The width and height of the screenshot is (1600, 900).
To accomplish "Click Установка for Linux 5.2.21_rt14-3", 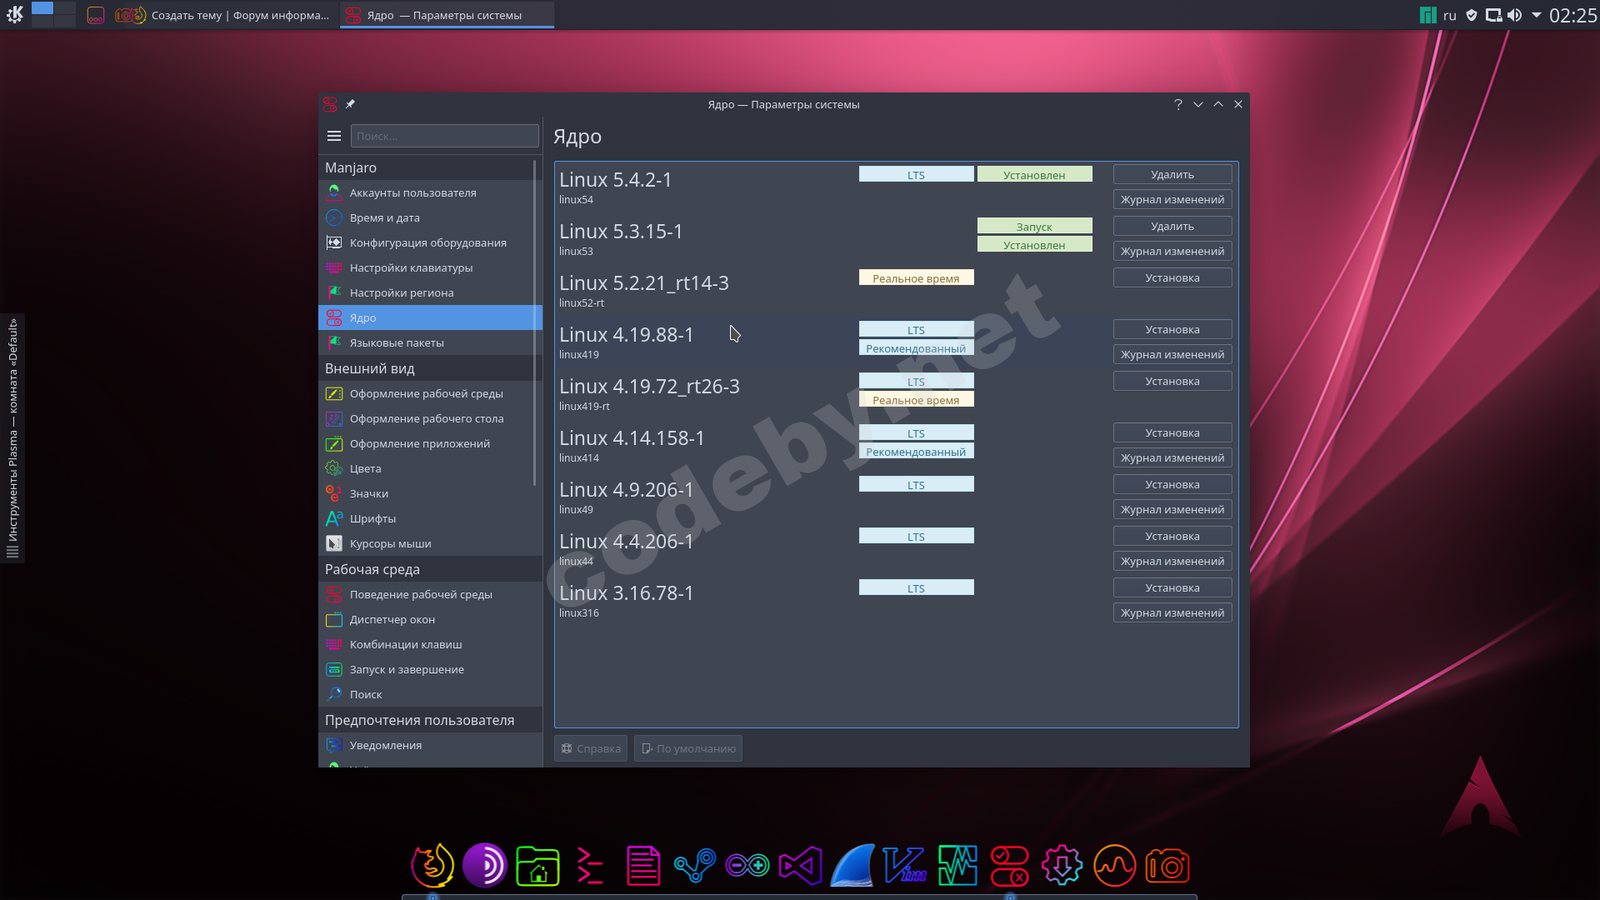I will (1172, 278).
